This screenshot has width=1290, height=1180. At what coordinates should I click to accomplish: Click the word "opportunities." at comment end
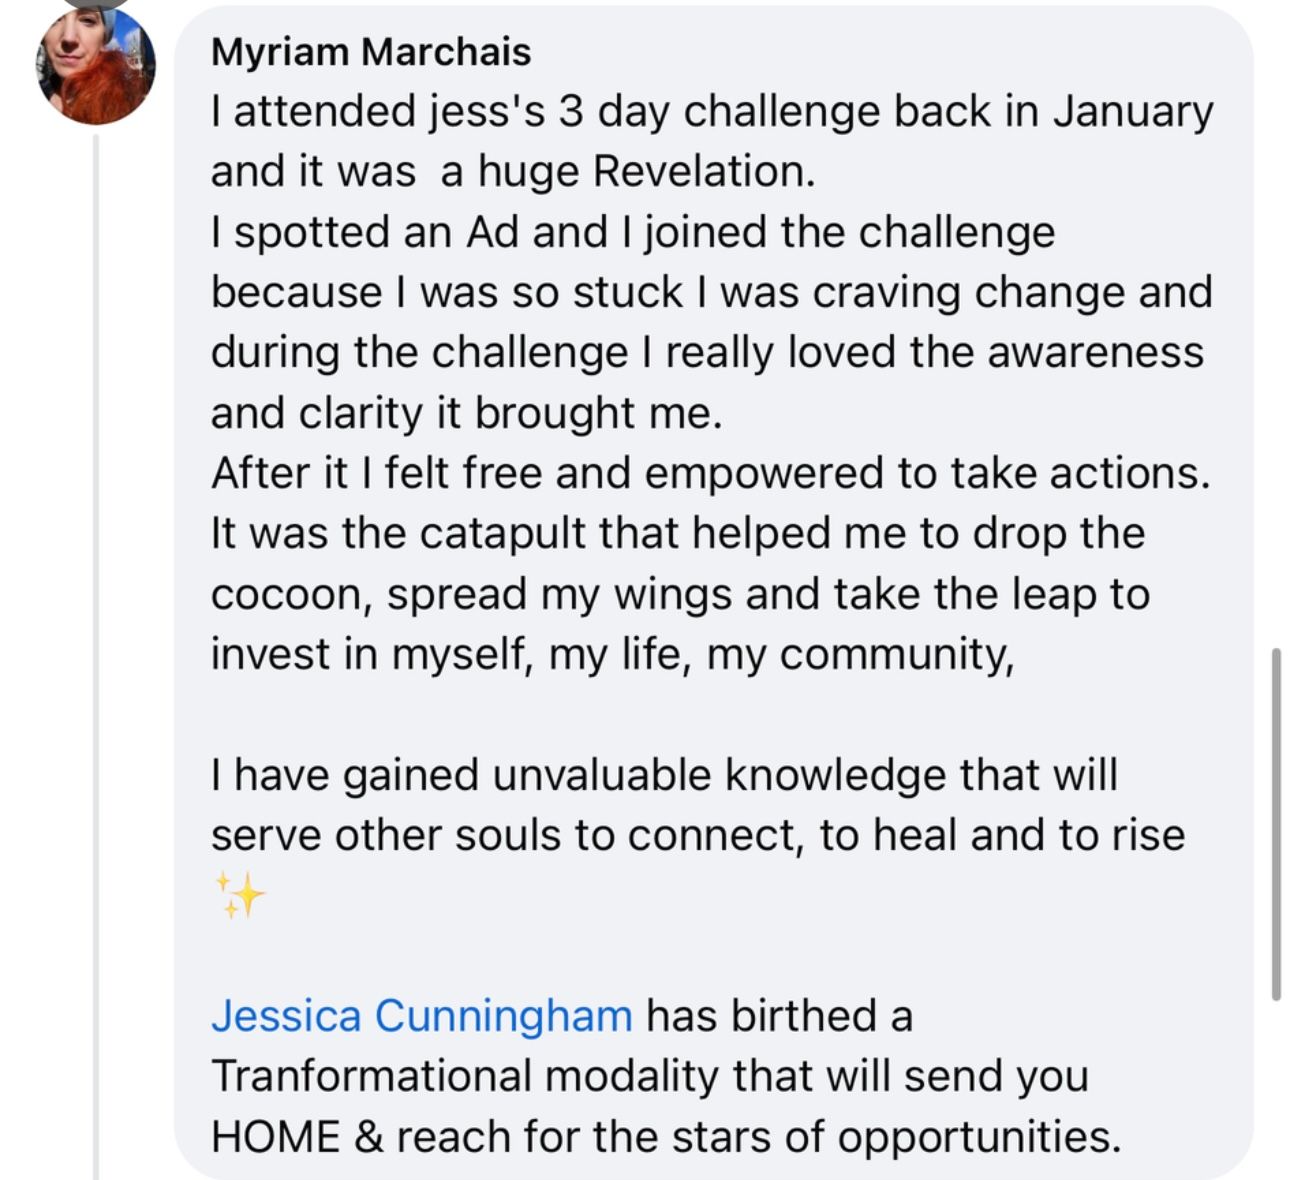(979, 1136)
